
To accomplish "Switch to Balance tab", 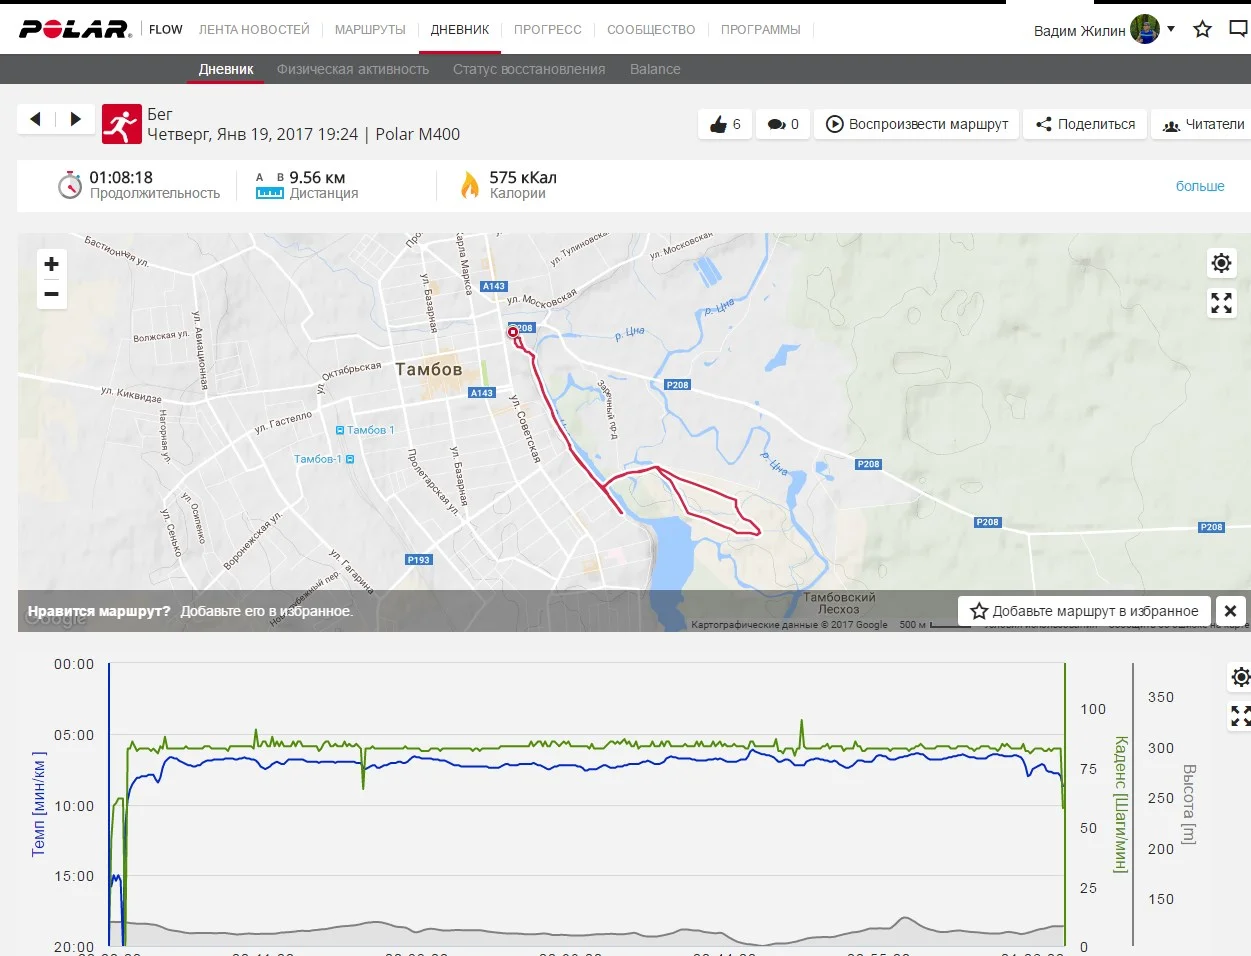I will coord(655,69).
